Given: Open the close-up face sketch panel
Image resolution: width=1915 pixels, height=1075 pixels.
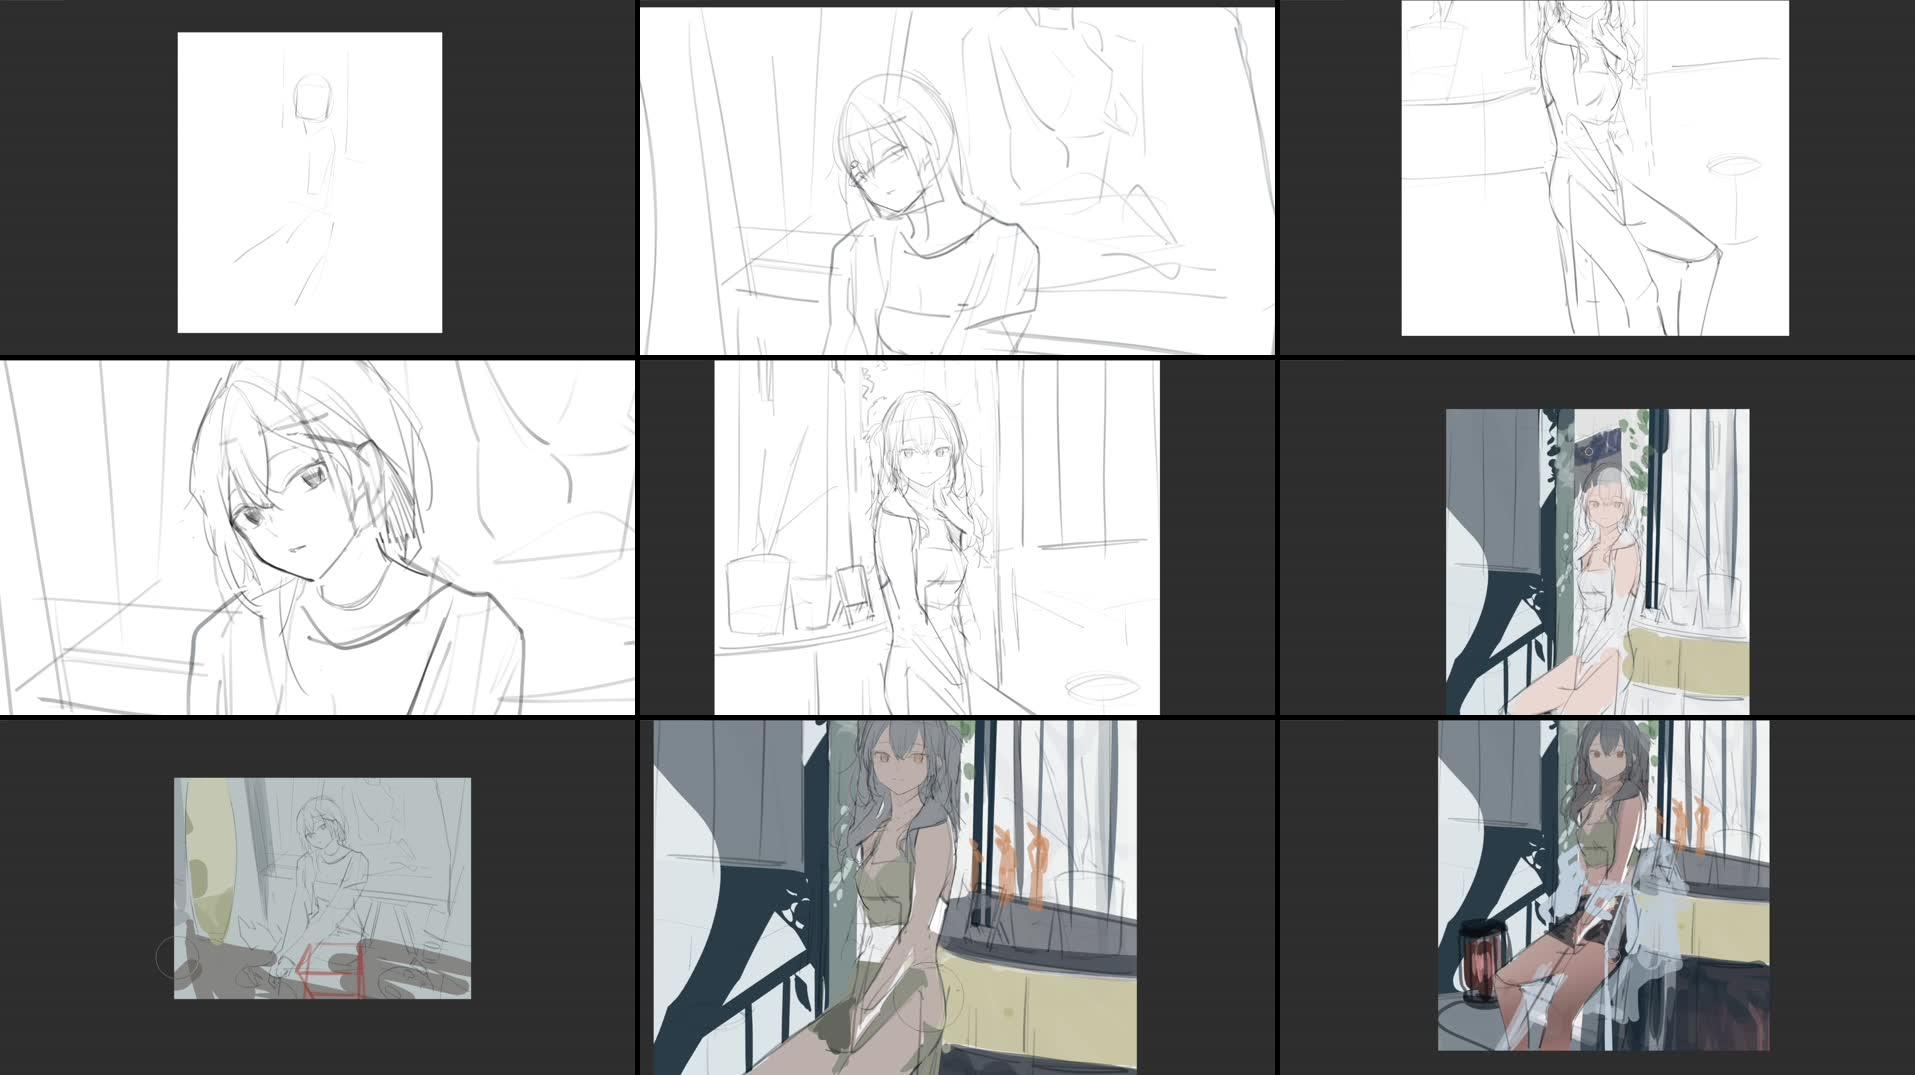Looking at the screenshot, I should coord(317,538).
